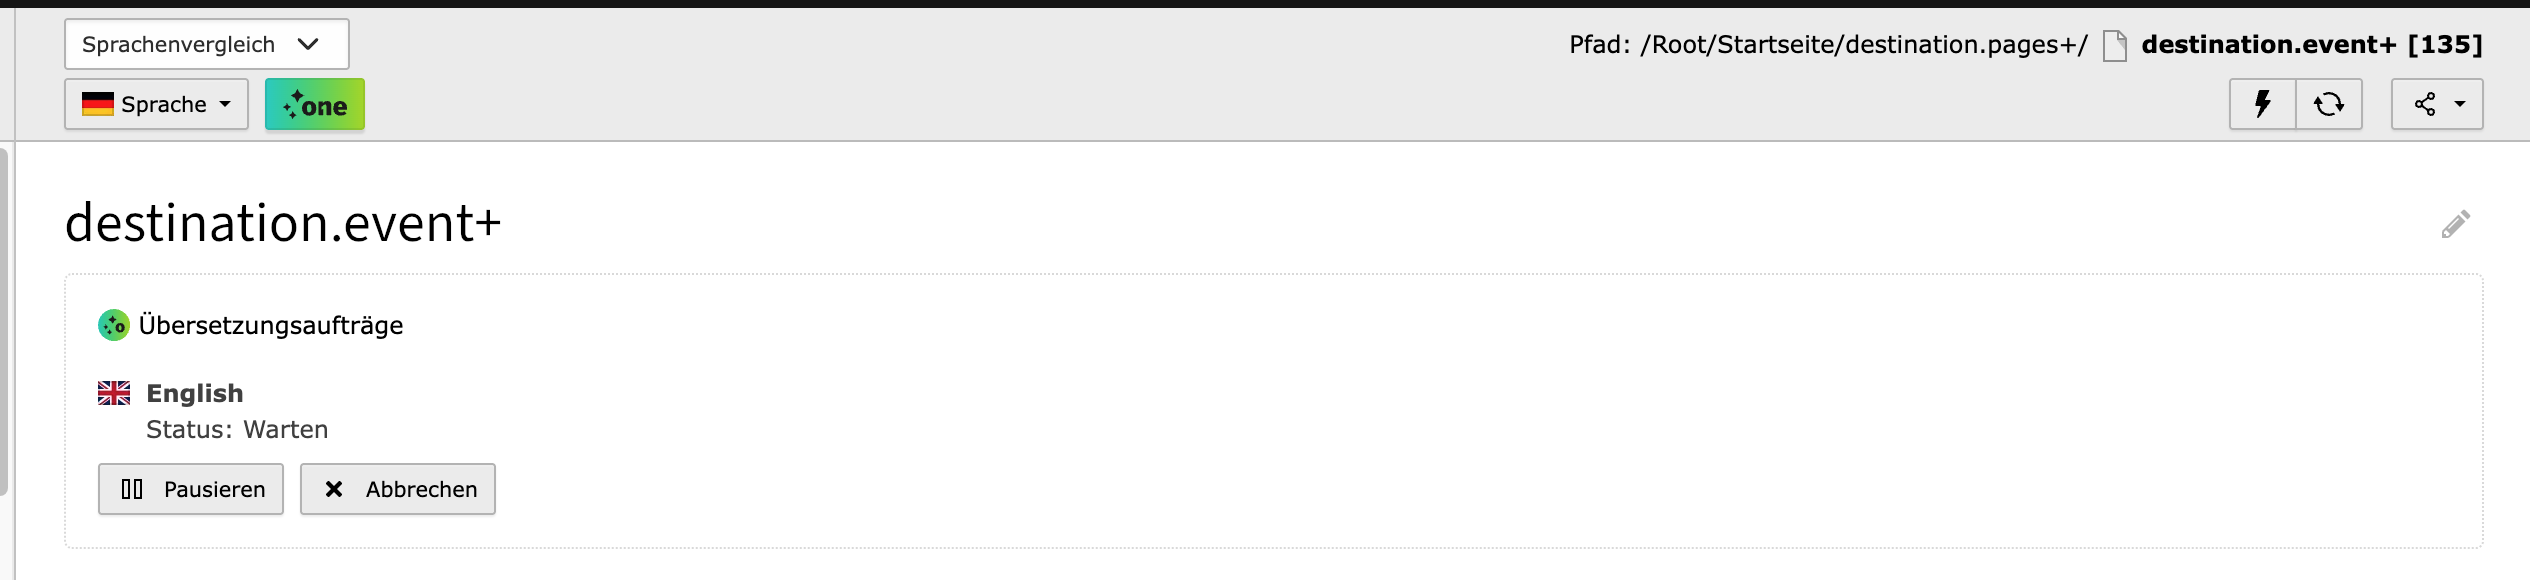Viewport: 2530px width, 580px height.
Task: Click the /Root/Startseite/destination.pages+/ path text
Action: point(1863,45)
